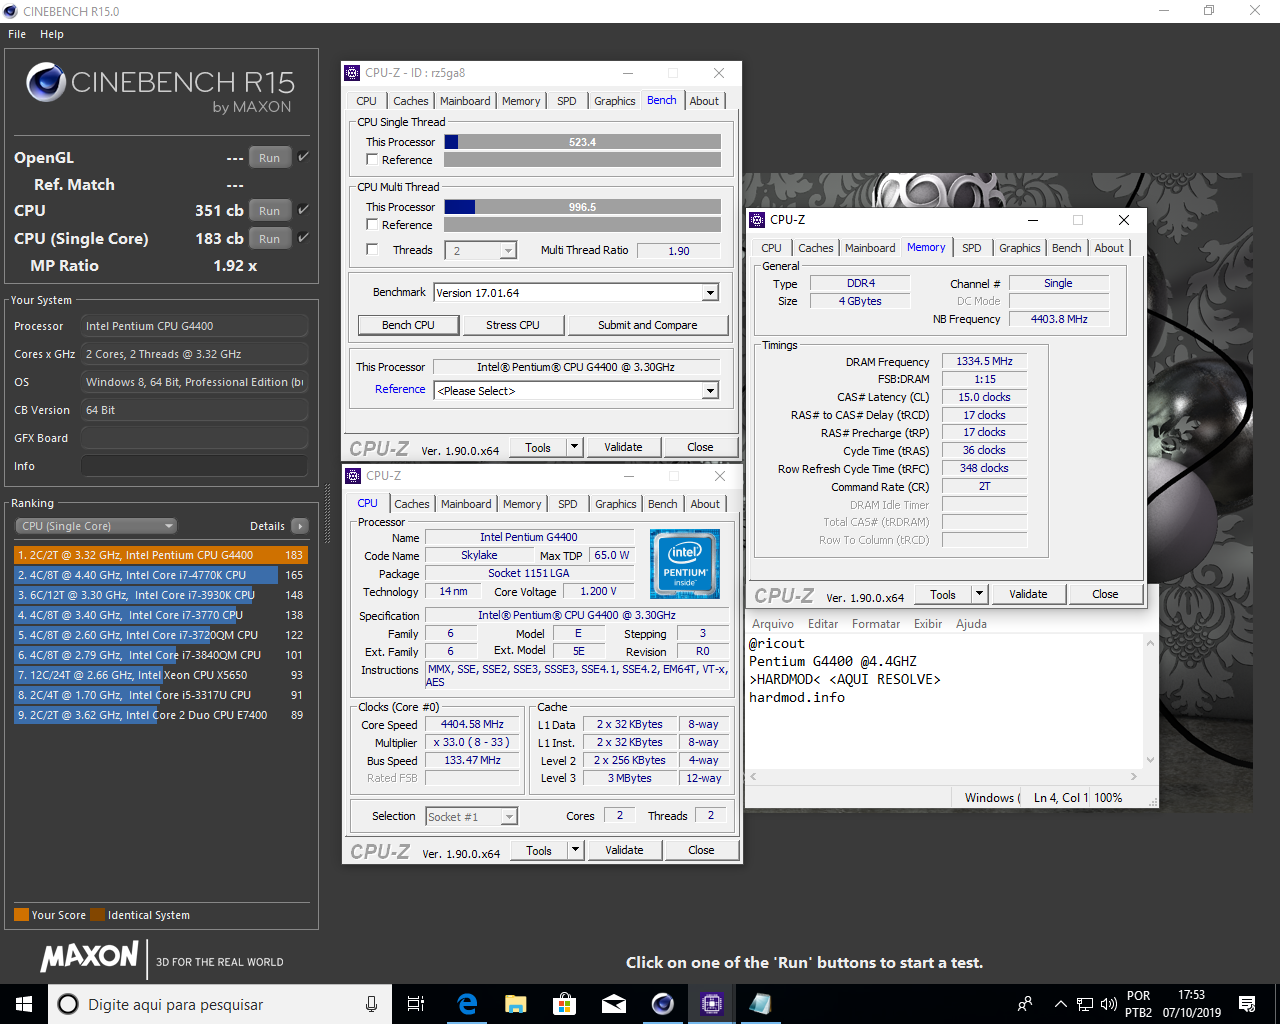Show hidden tray icons chevron
This screenshot has height=1024, width=1280.
point(1060,1004)
